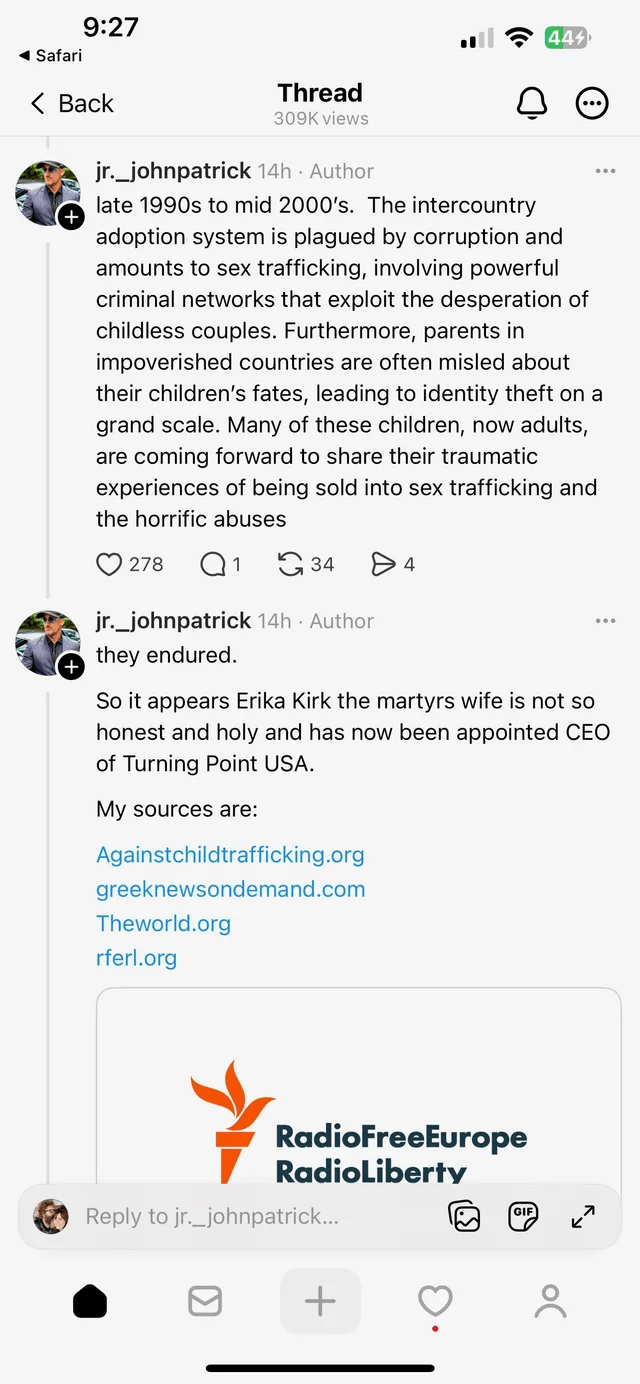Switch to the Home tab

[90, 1301]
